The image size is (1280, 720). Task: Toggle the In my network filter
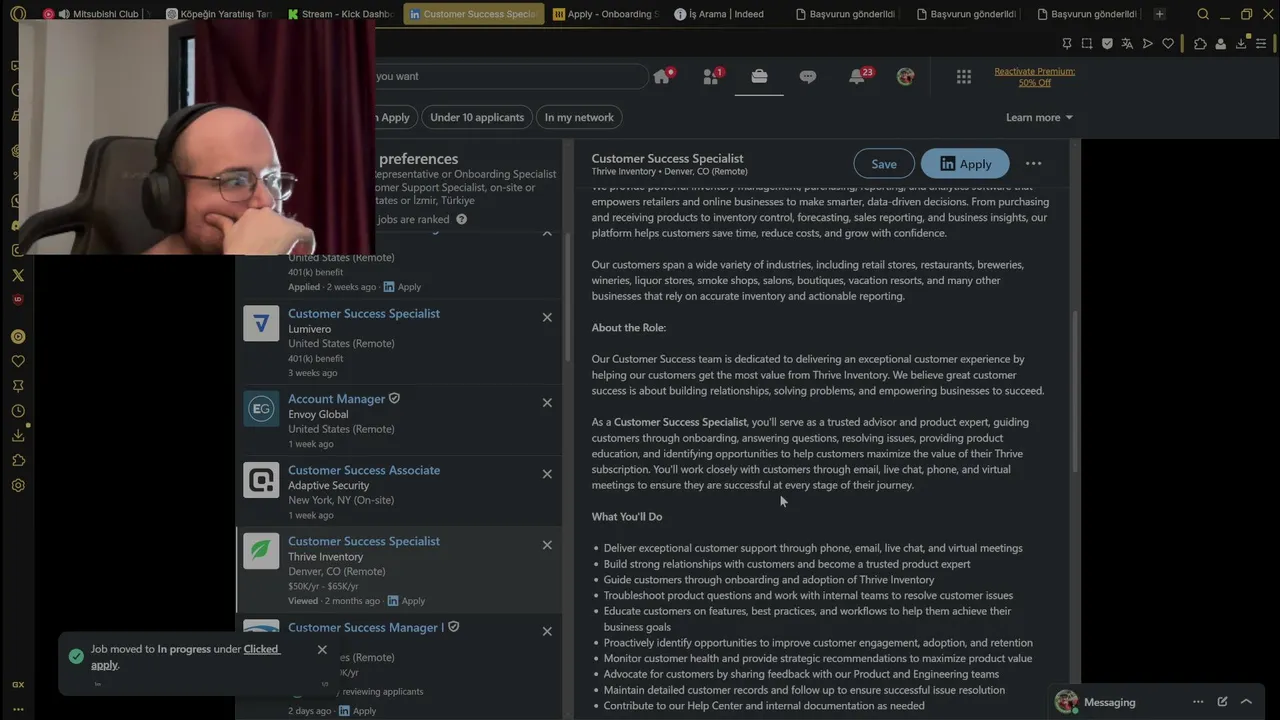[x=579, y=117]
